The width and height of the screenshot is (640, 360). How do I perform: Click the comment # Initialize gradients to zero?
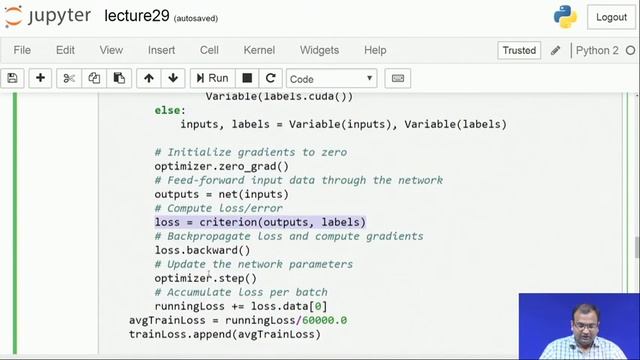coord(251,152)
